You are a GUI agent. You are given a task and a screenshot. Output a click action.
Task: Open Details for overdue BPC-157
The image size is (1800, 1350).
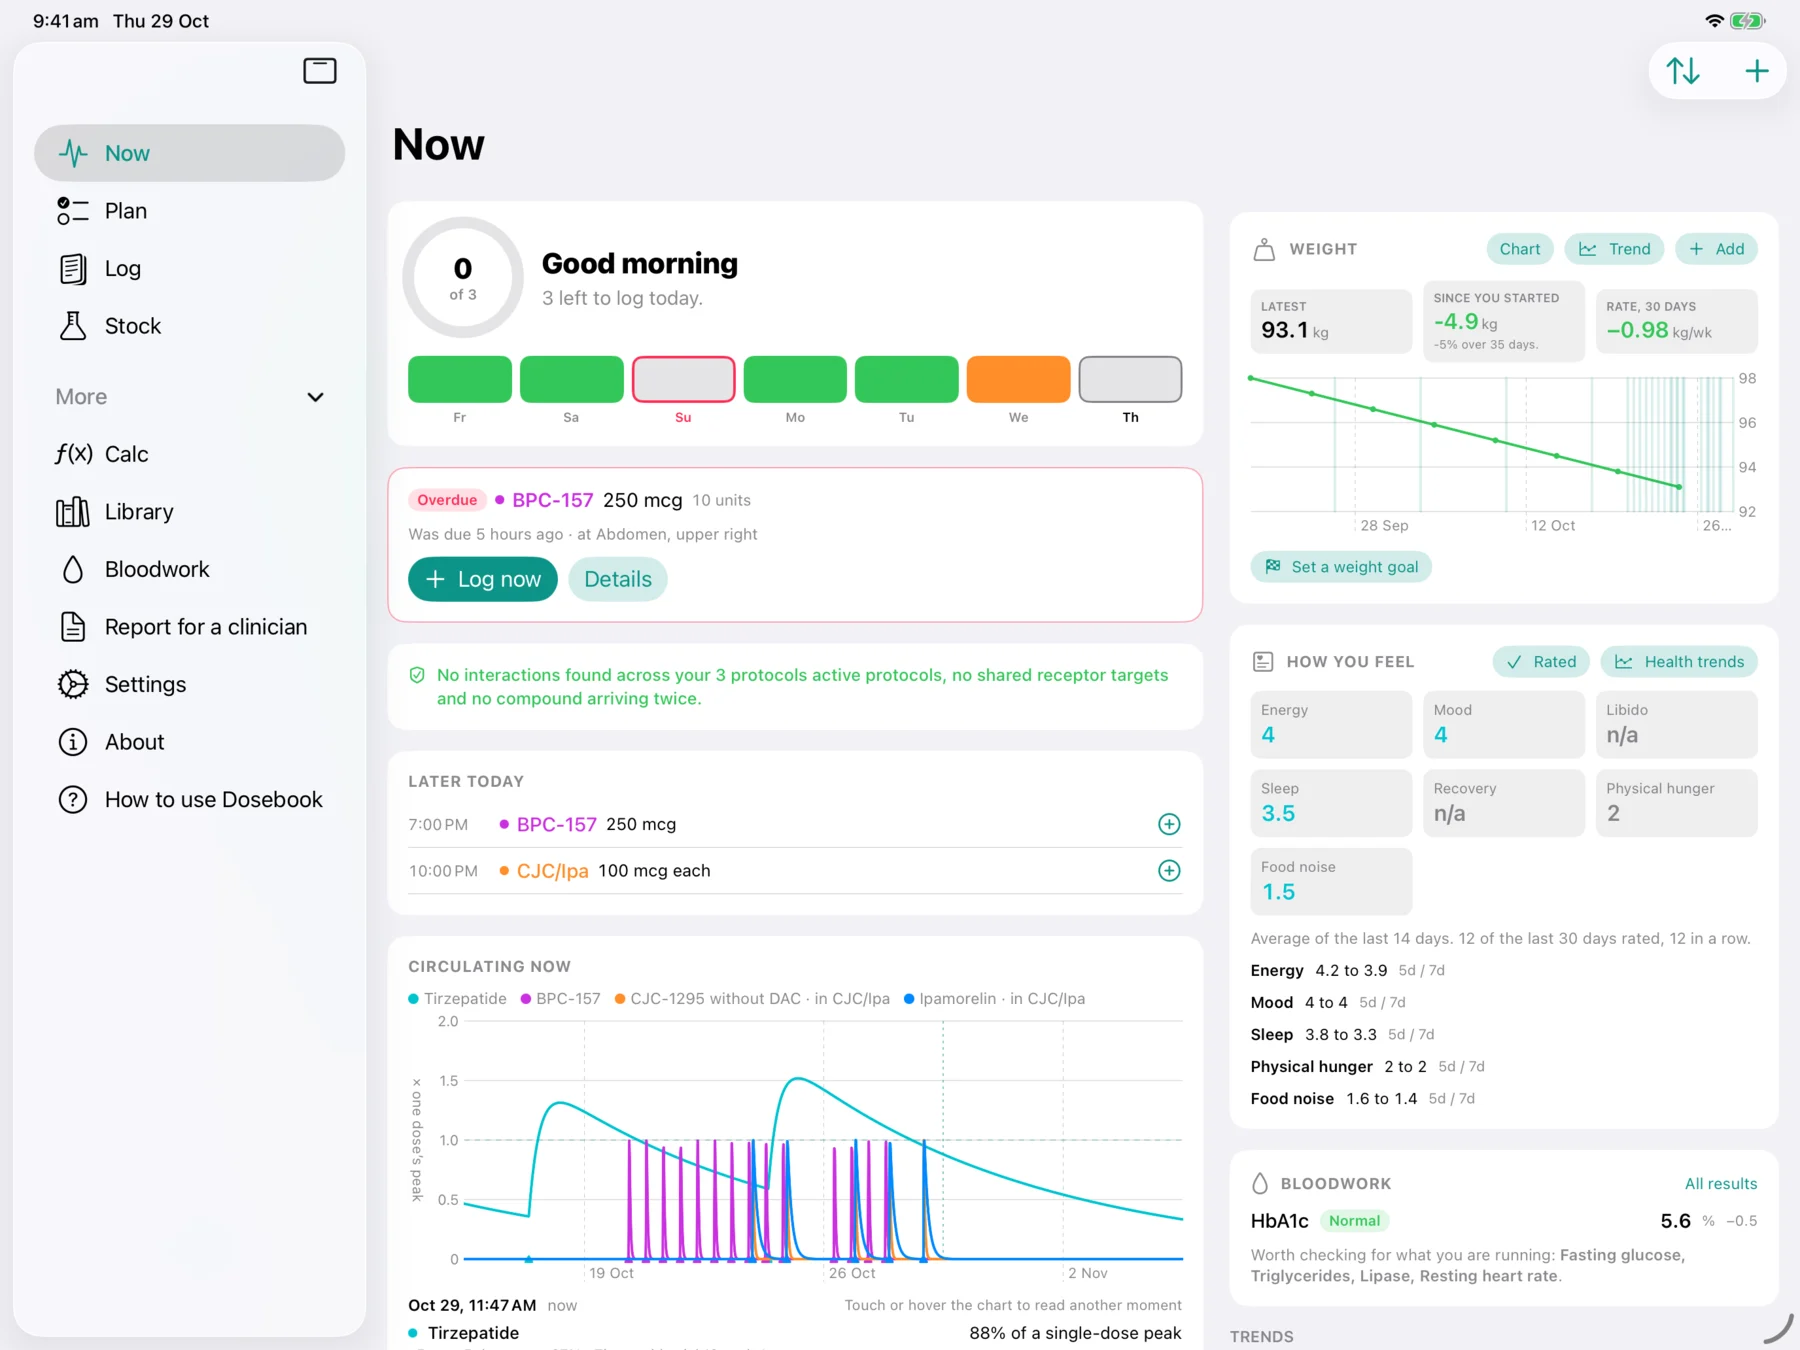tap(618, 579)
